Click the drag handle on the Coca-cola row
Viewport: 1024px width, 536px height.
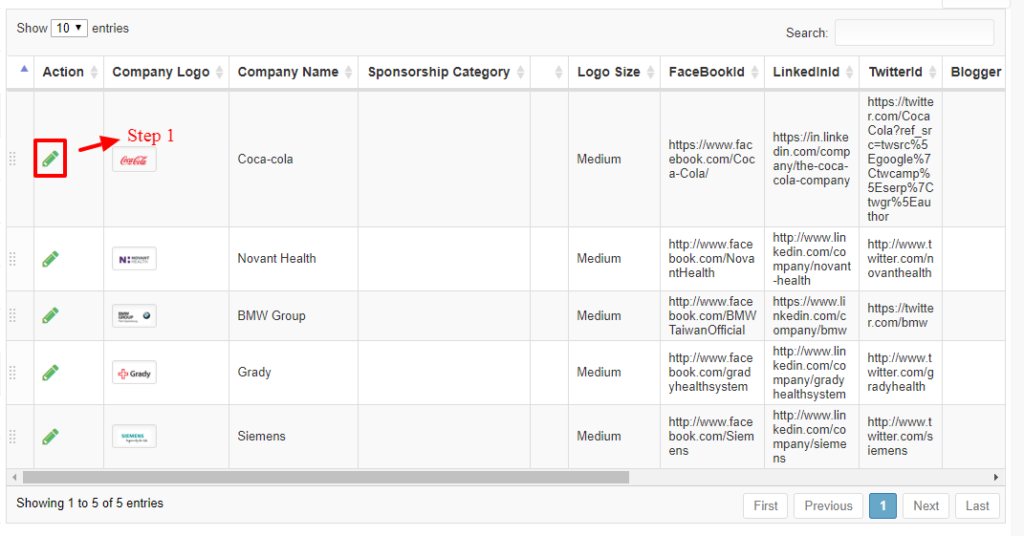[x=13, y=159]
